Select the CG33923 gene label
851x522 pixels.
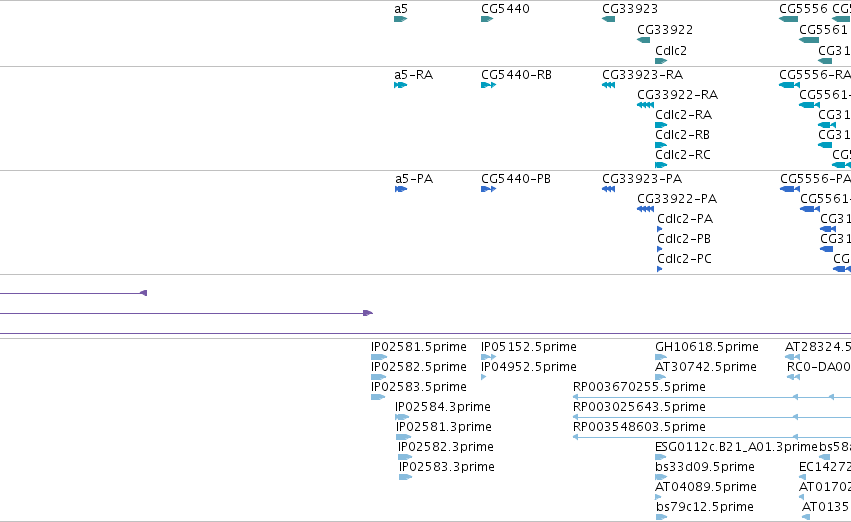[x=630, y=9]
